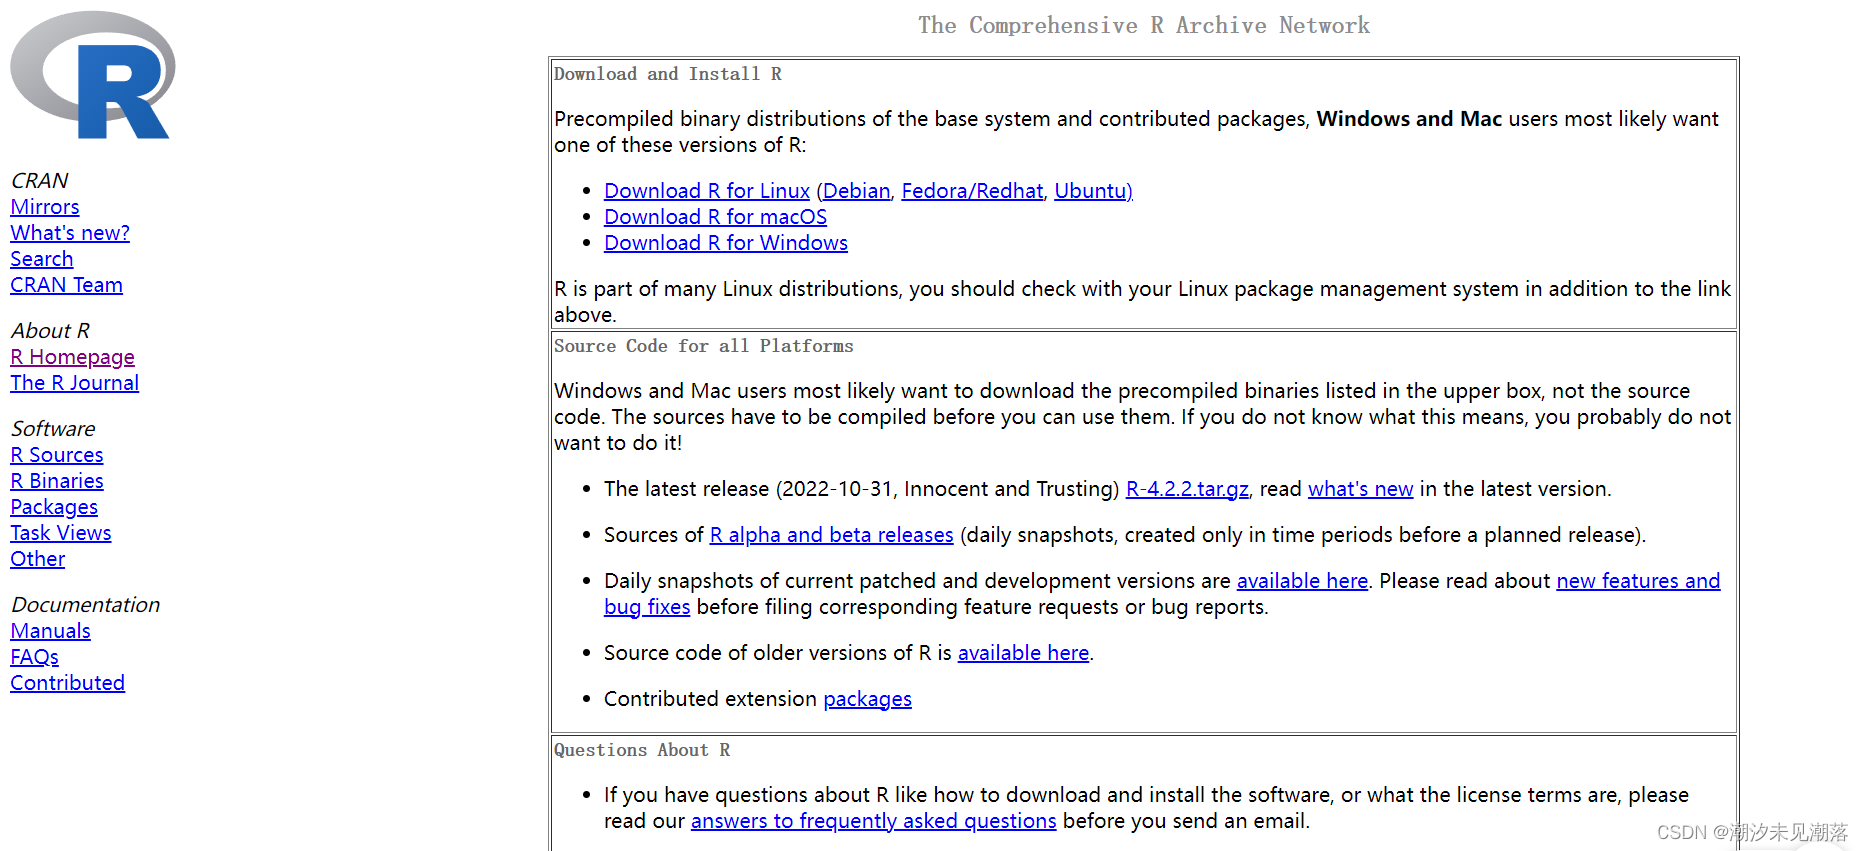Open the Ubuntu link

tap(1093, 191)
